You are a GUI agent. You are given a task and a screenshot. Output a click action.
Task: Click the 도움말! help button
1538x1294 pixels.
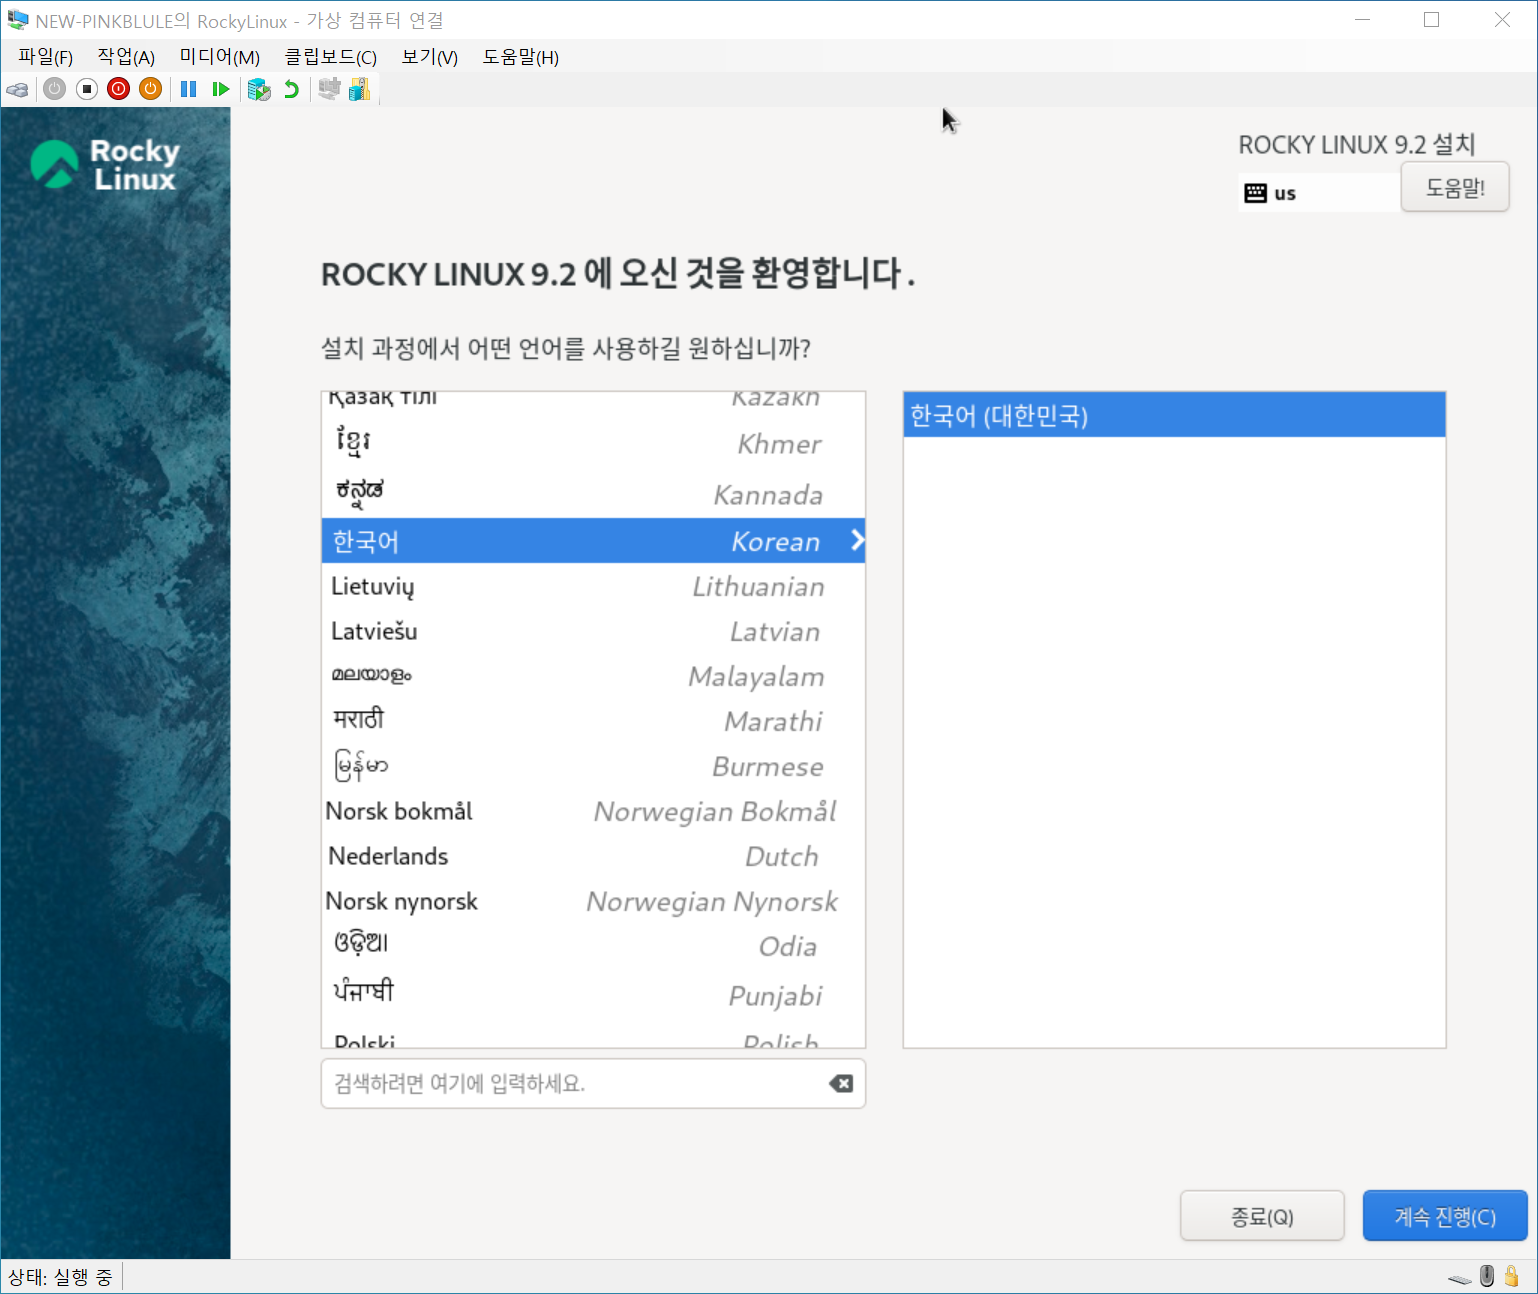(x=1455, y=188)
